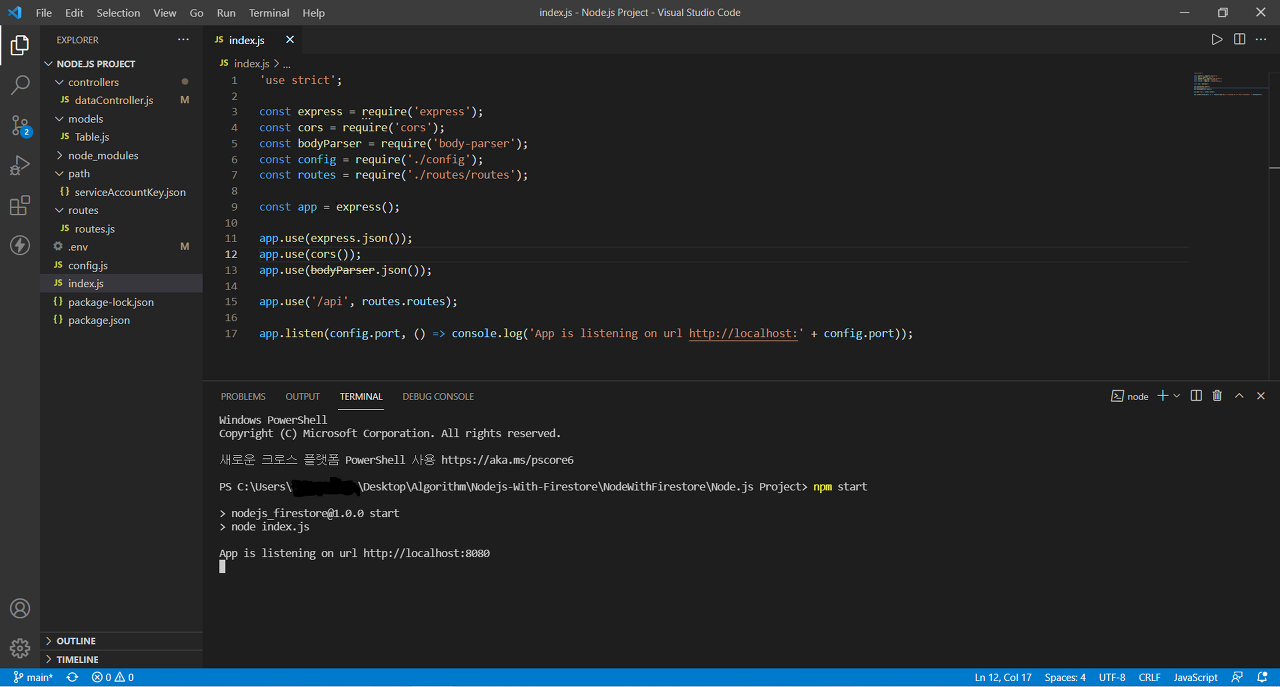This screenshot has width=1280, height=687.
Task: Click Ln 12, Col 17 in the status bar
Action: [x=1003, y=677]
